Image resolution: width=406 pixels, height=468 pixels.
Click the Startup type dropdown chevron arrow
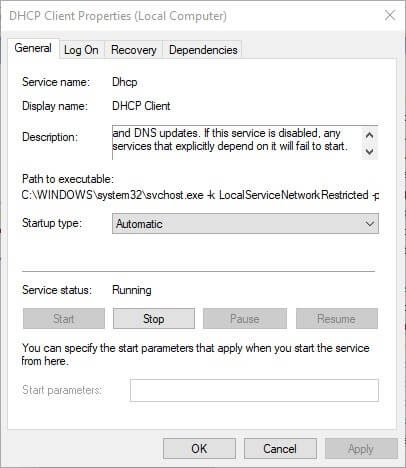pos(370,224)
